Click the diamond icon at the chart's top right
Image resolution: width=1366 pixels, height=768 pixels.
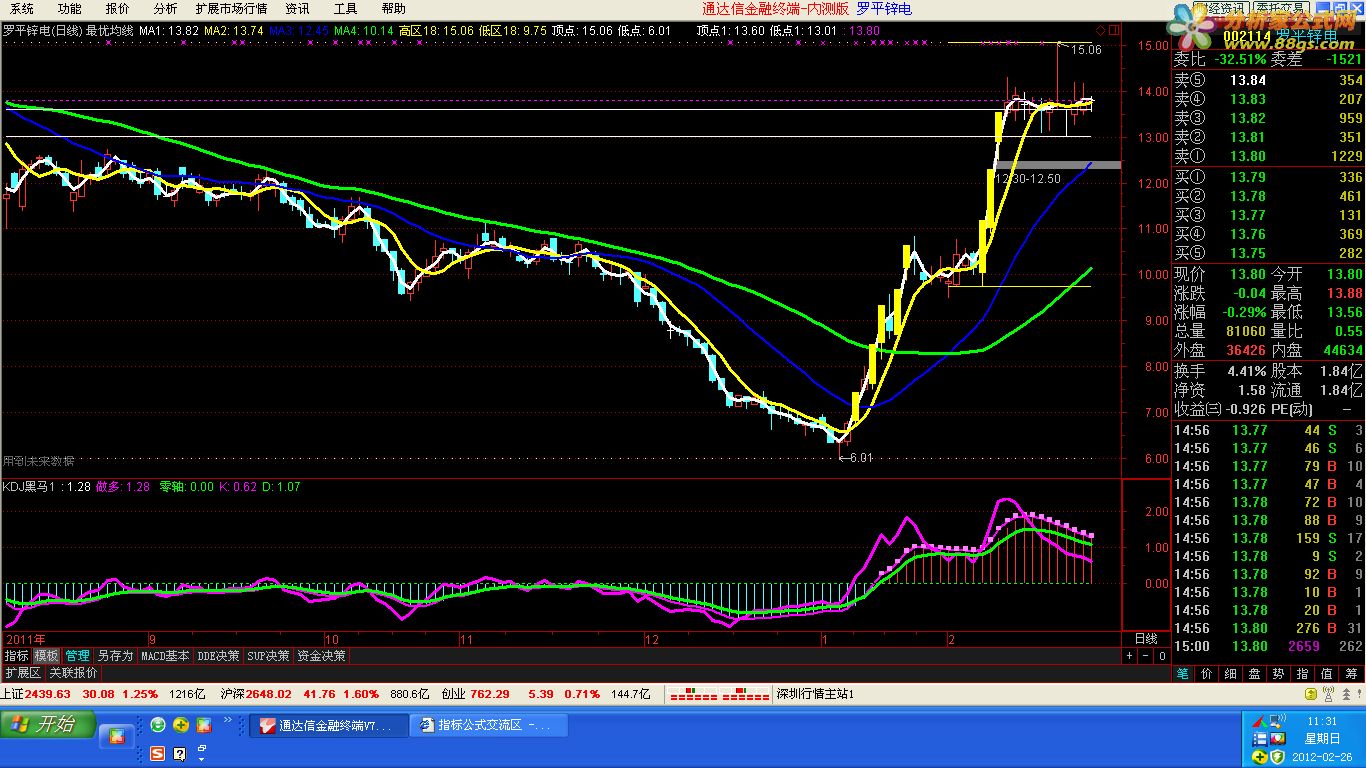[1100, 30]
